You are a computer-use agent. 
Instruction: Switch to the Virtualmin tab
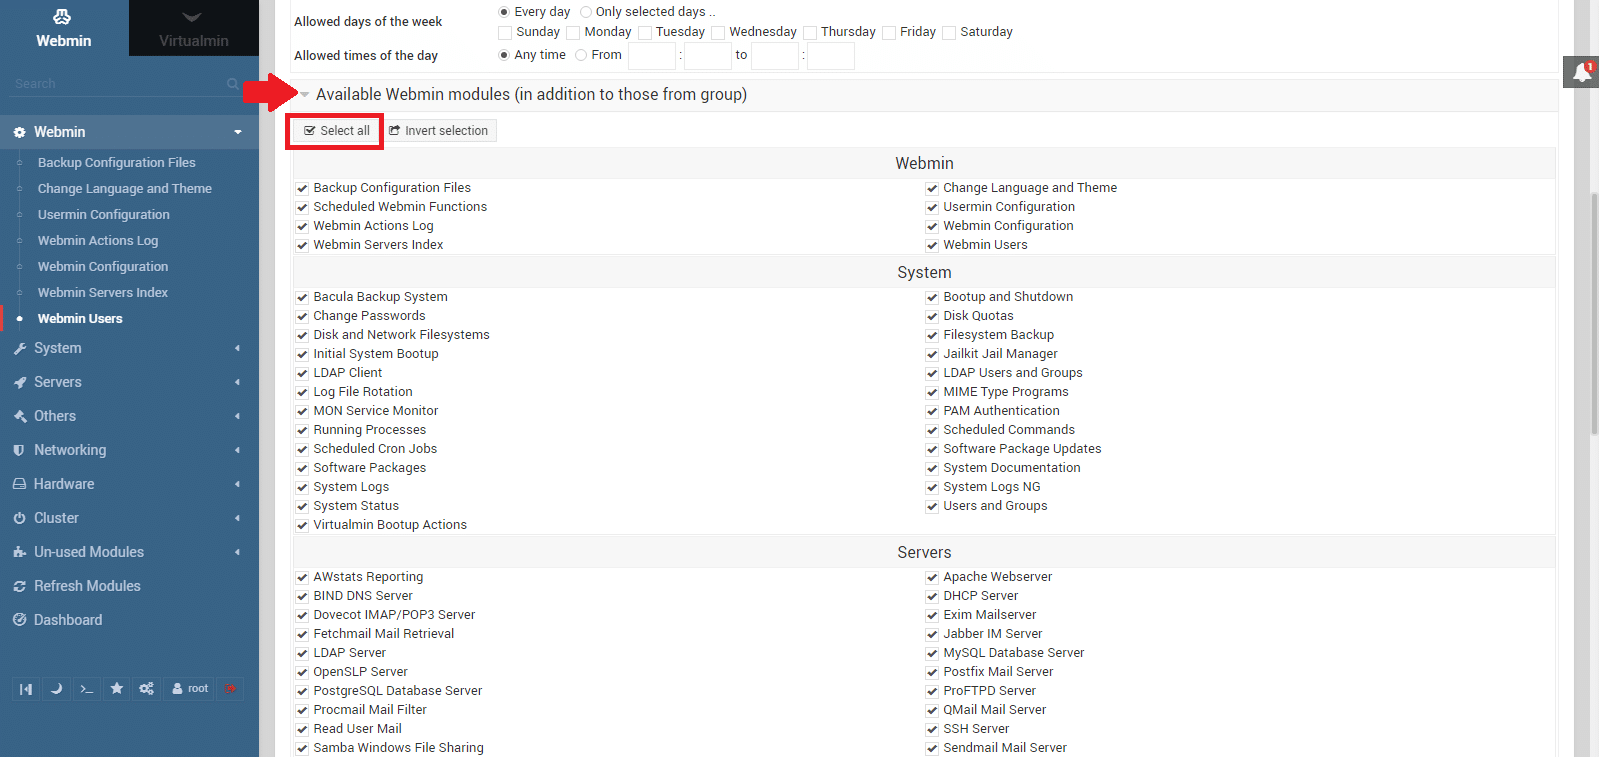(x=194, y=28)
